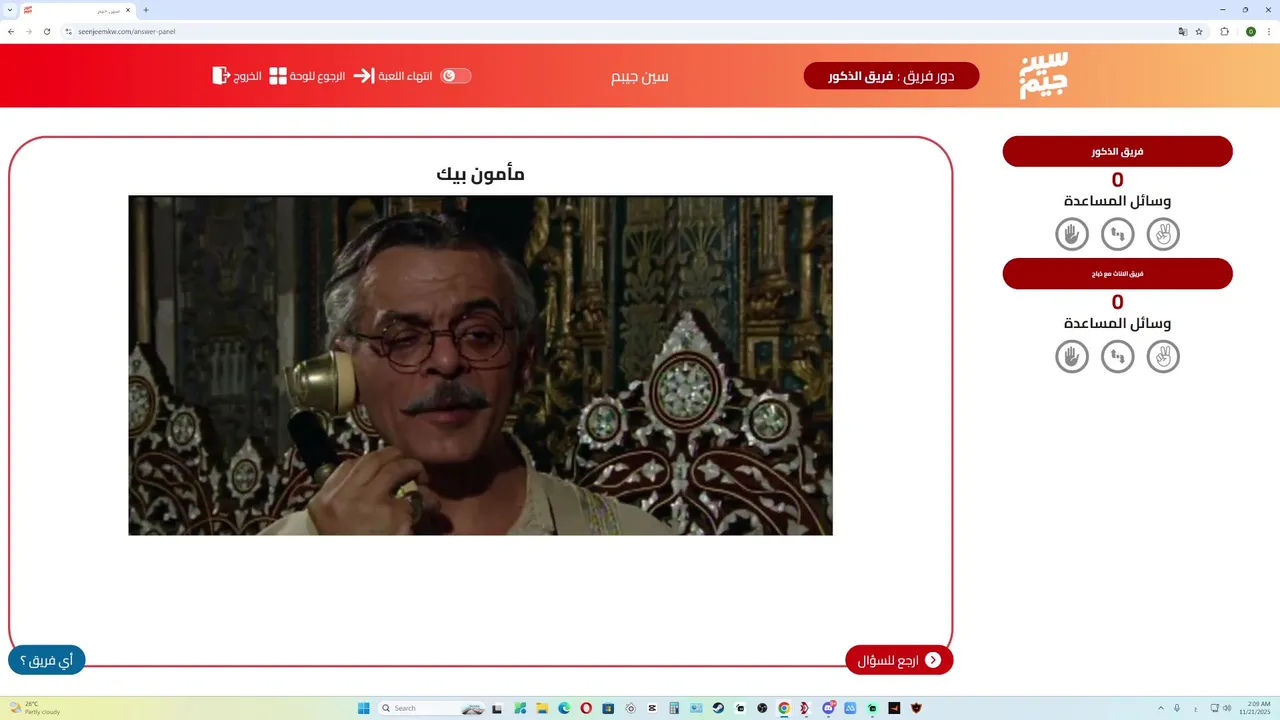The height and width of the screenshot is (720, 1280).
Task: Open Discord from the taskbar
Action: (x=829, y=708)
